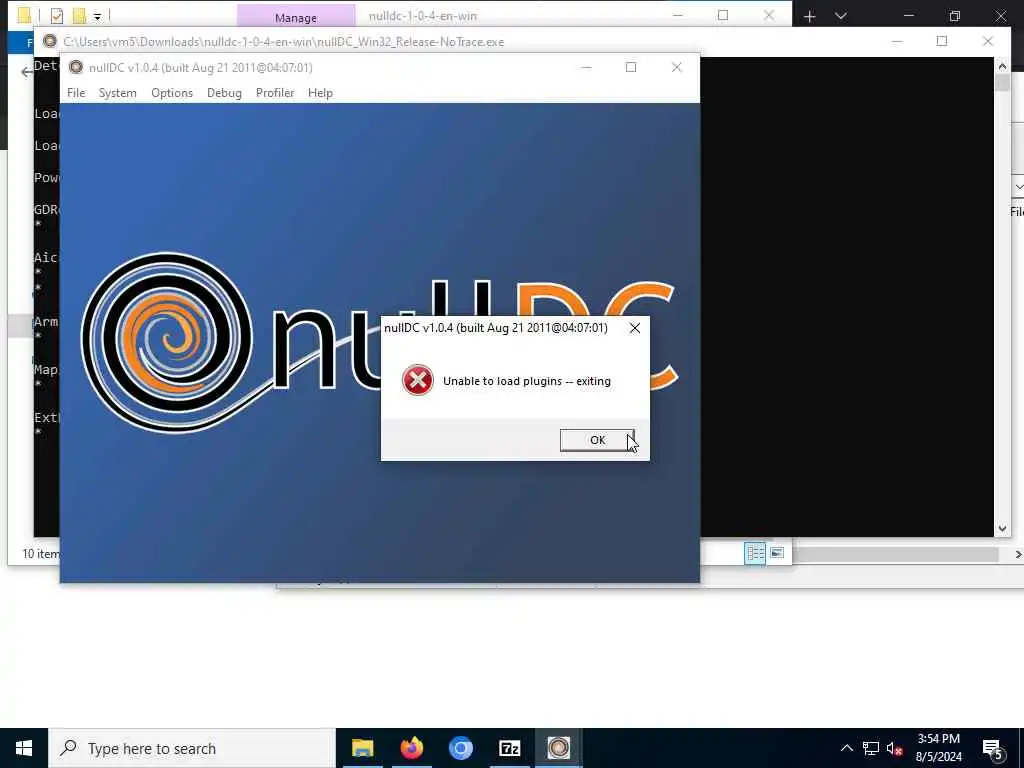
Task: Click the taskbar search box
Action: pyautogui.click(x=192, y=748)
